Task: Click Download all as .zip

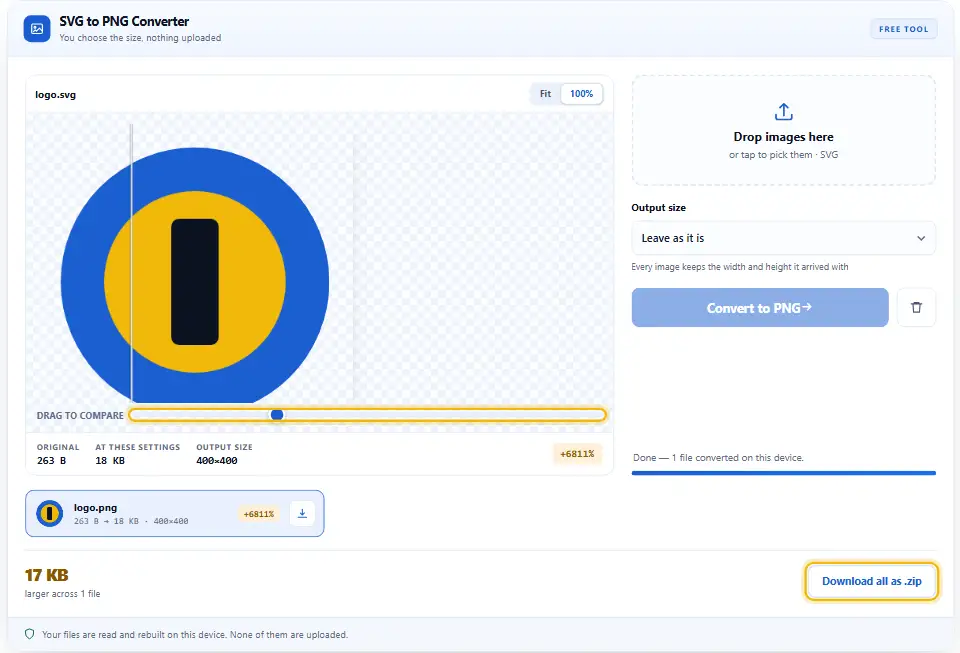Action: [x=871, y=581]
